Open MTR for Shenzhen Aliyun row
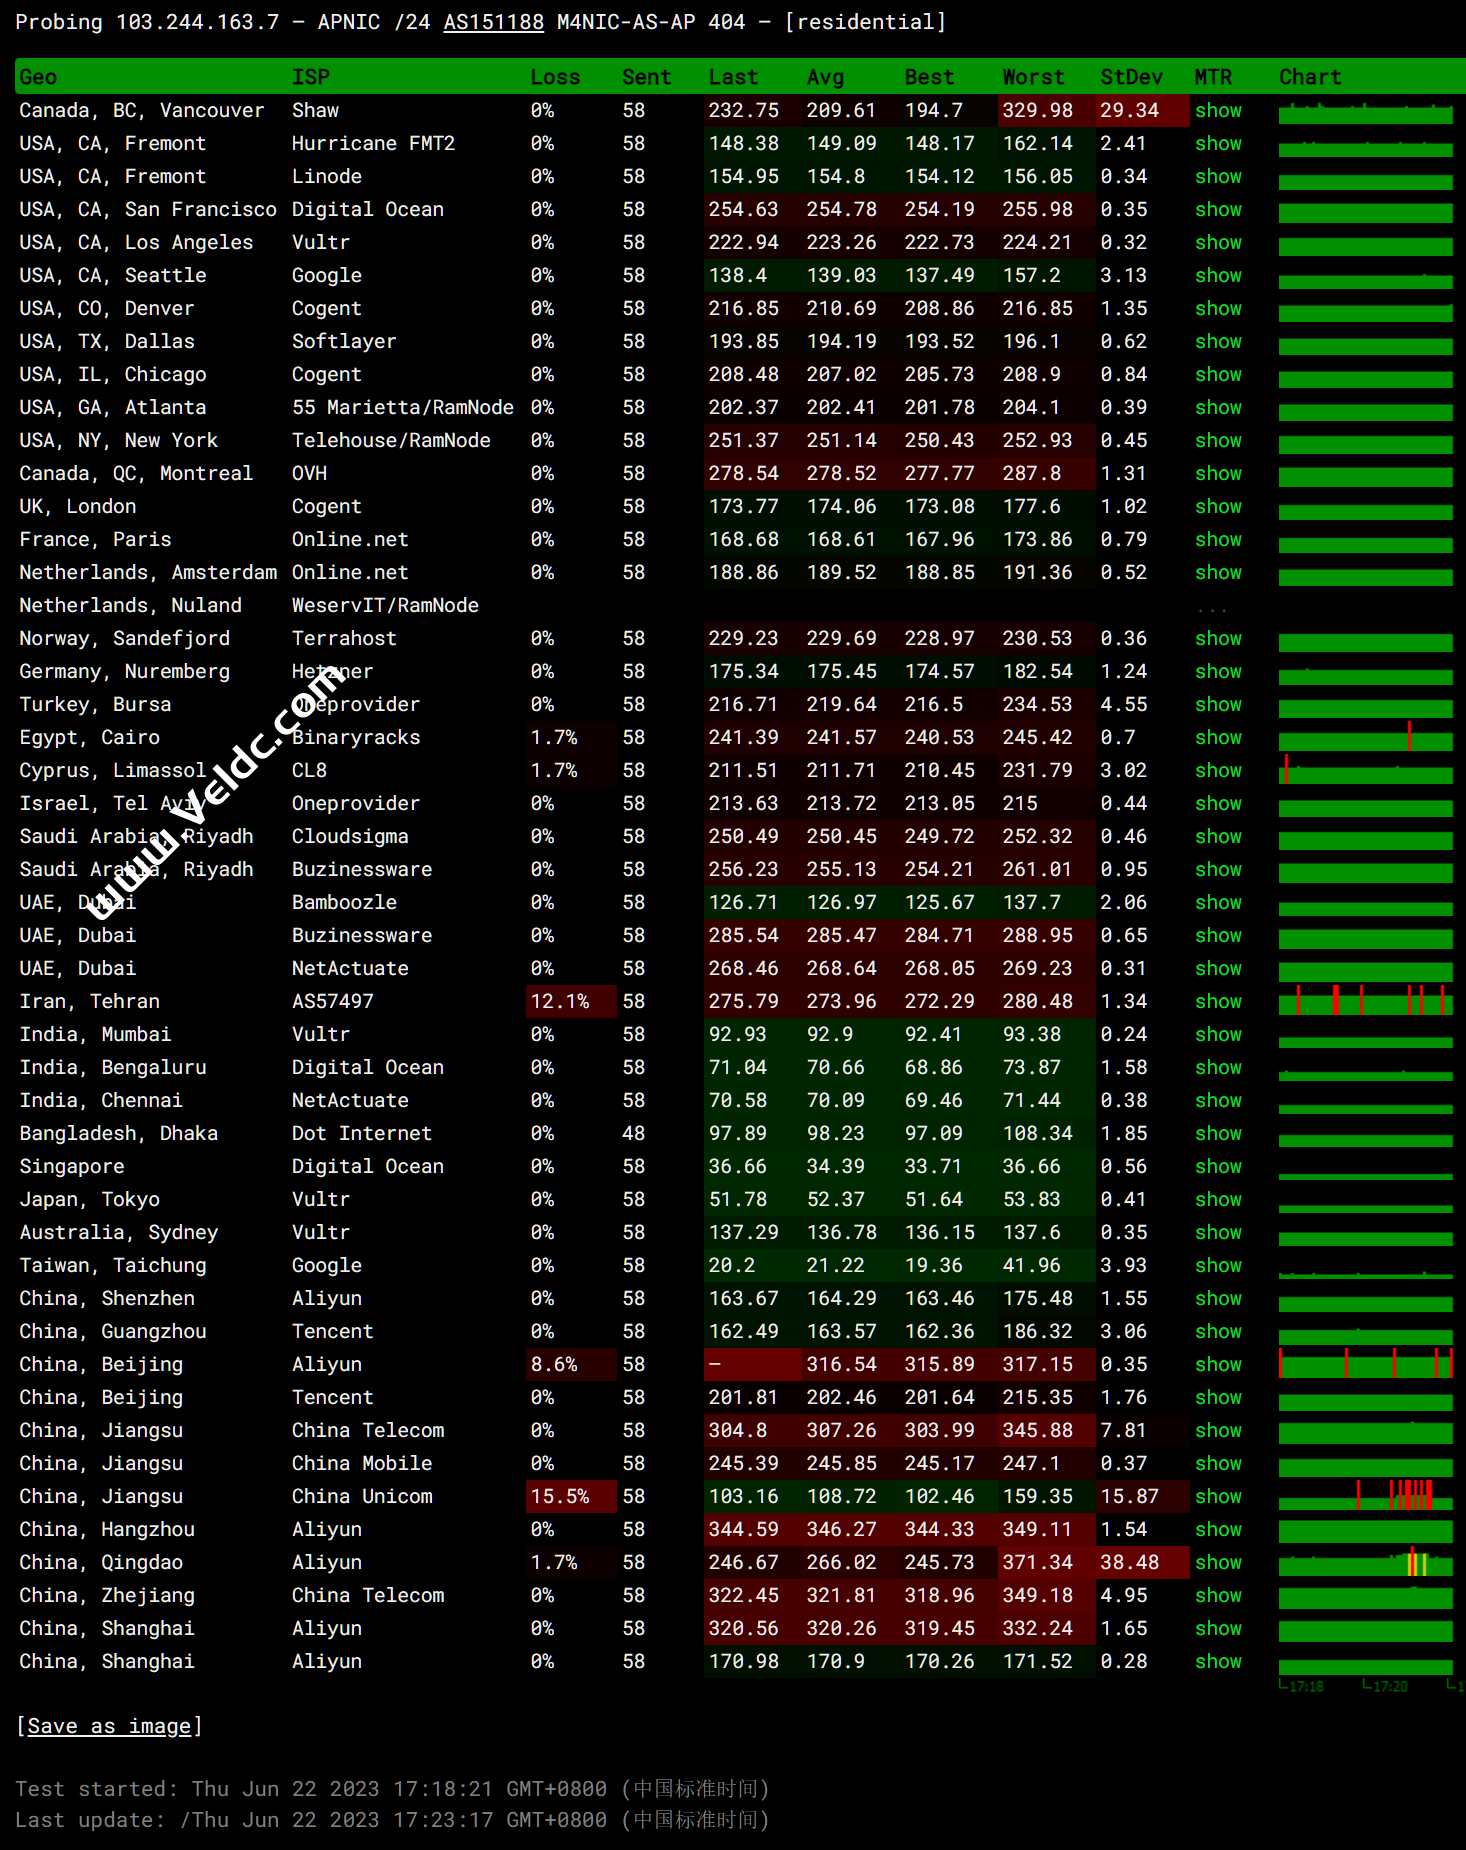The height and width of the screenshot is (1850, 1466). click(1218, 1298)
